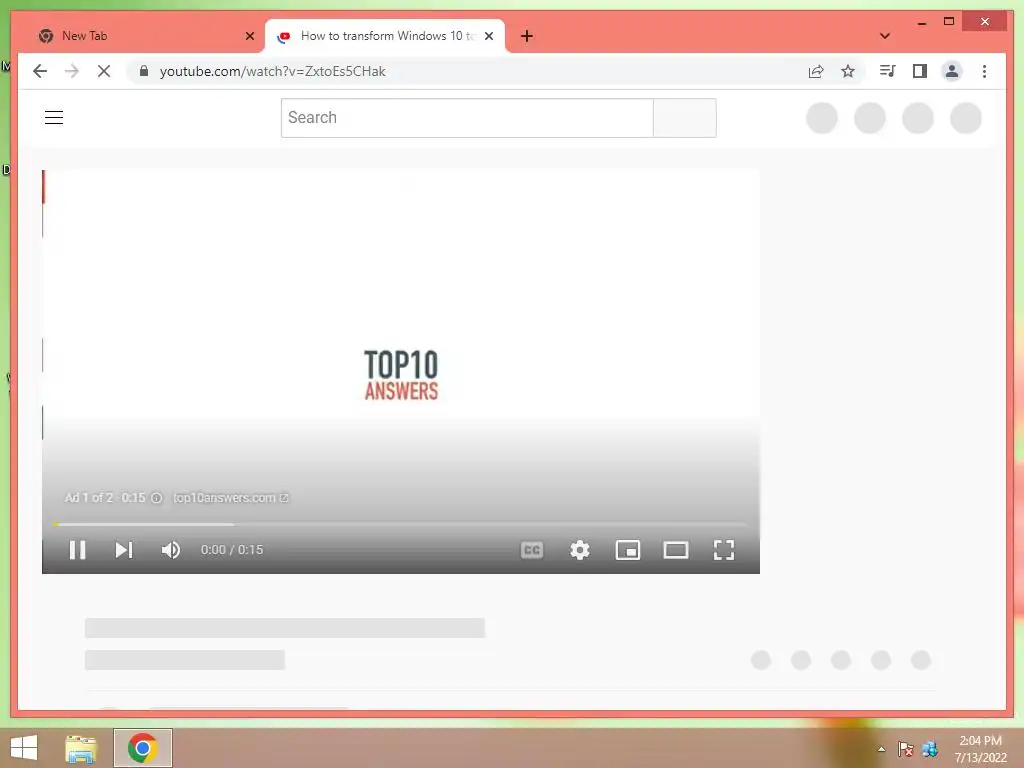Viewport: 1024px width, 768px height.
Task: Minimize the Chrome window
Action: point(921,22)
